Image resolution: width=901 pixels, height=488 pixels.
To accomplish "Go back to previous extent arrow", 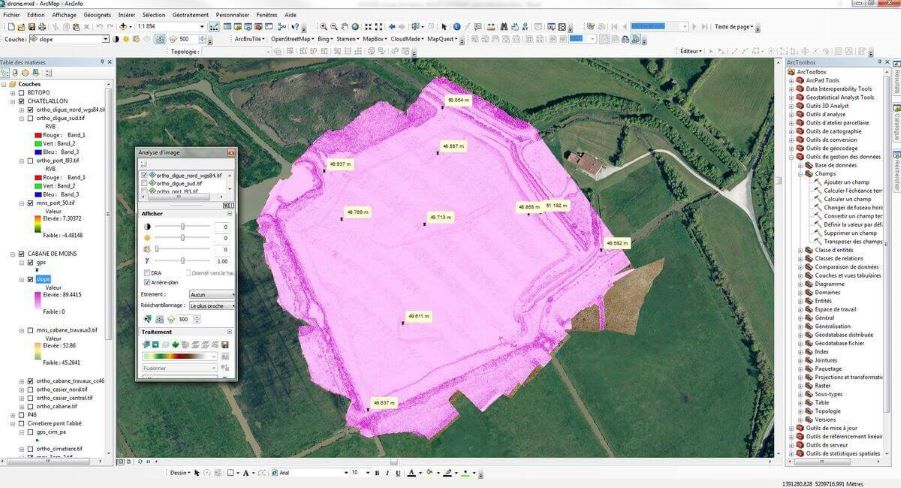I will pos(392,26).
